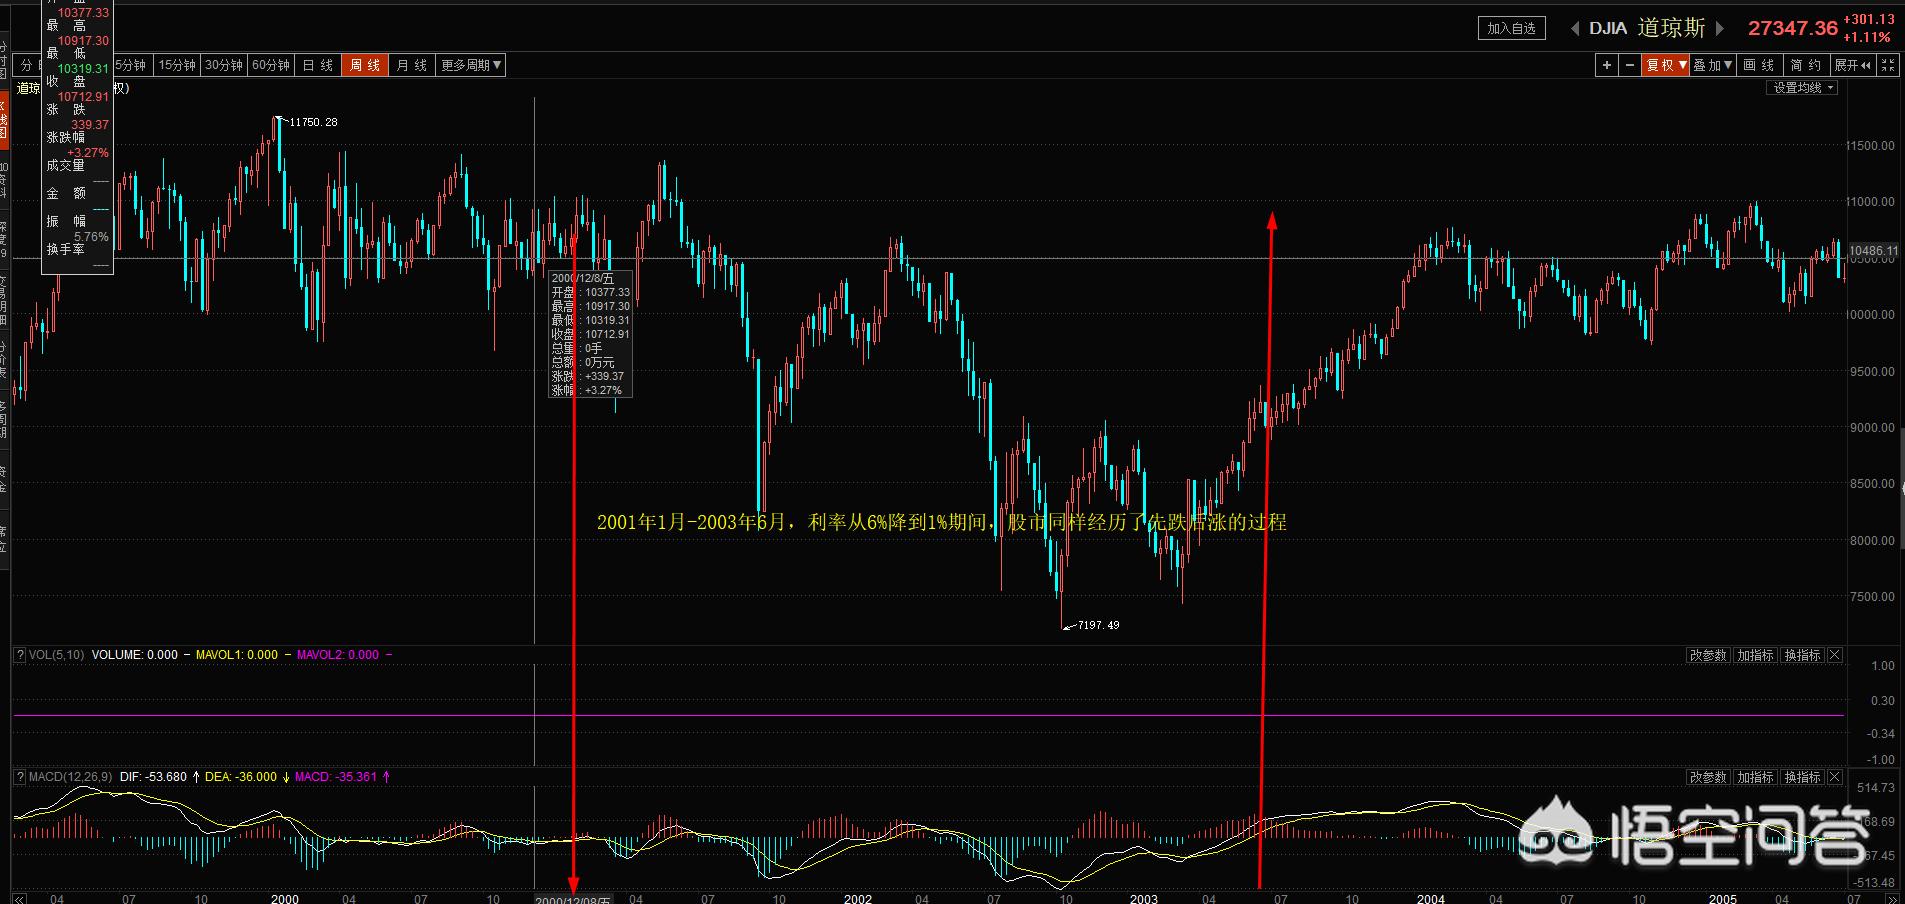
Task: Click 换指标 in the VOL panel
Action: coord(1802,655)
